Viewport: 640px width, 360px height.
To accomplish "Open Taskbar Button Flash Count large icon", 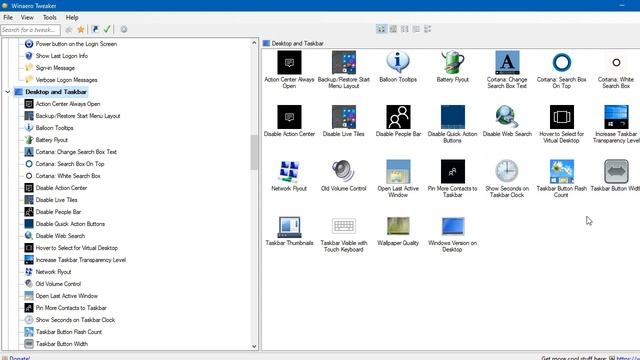I will [x=562, y=171].
